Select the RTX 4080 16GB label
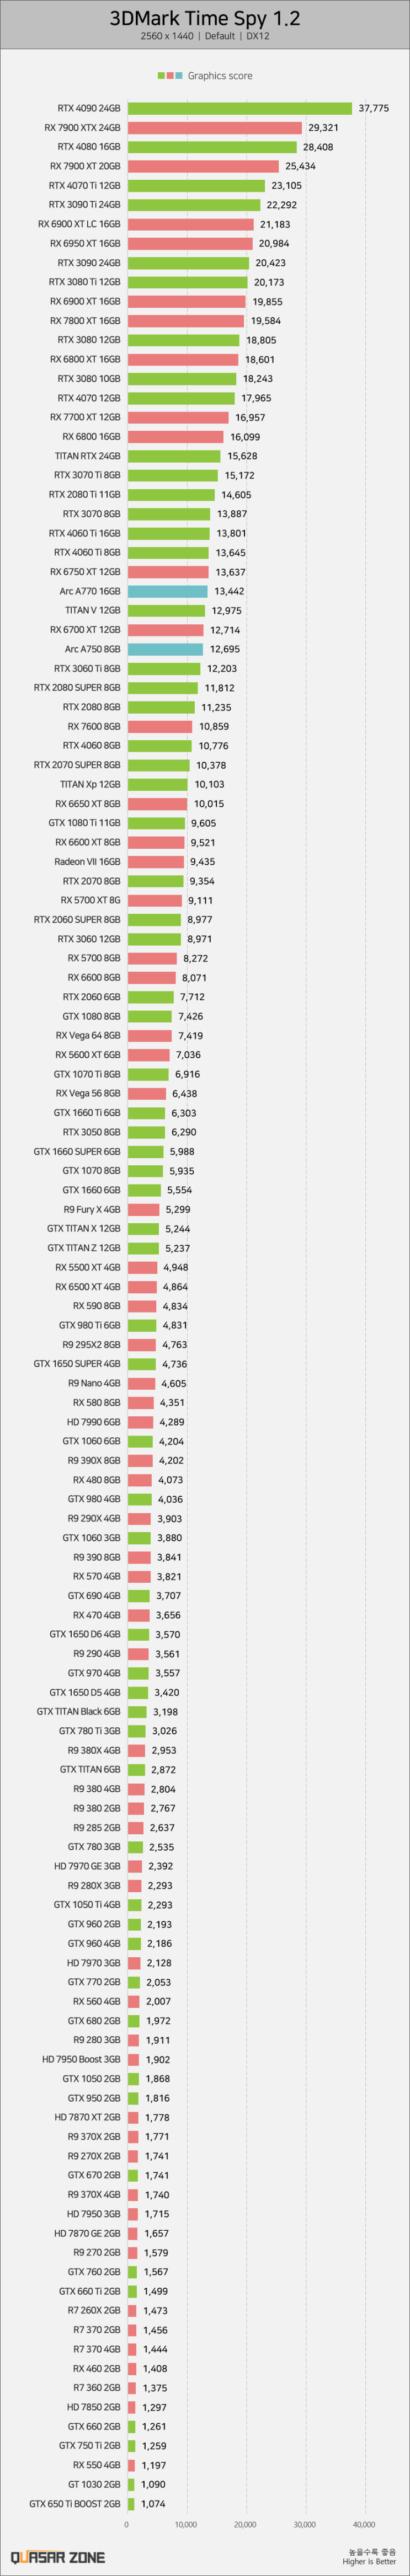 coord(89,147)
